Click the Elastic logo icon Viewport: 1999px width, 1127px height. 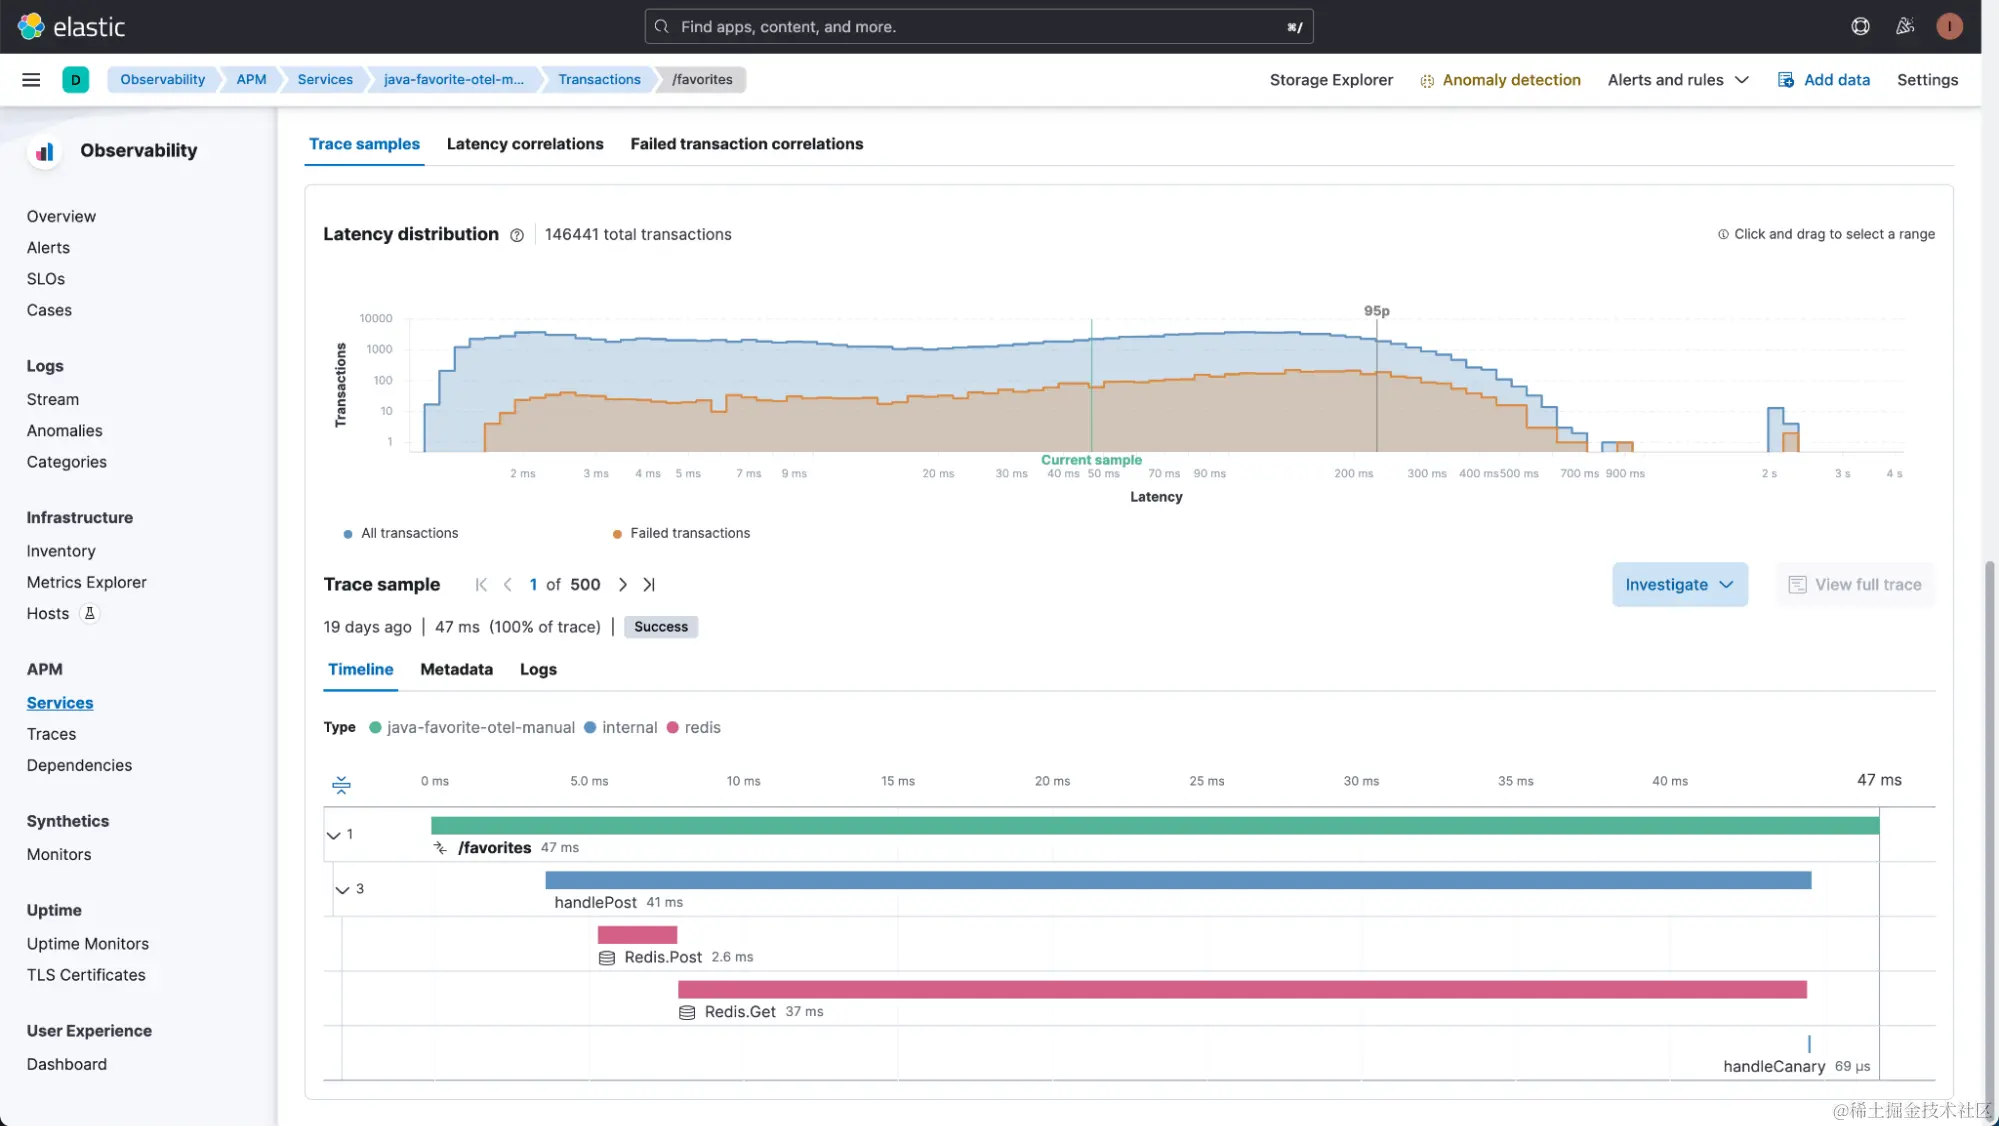coord(31,27)
